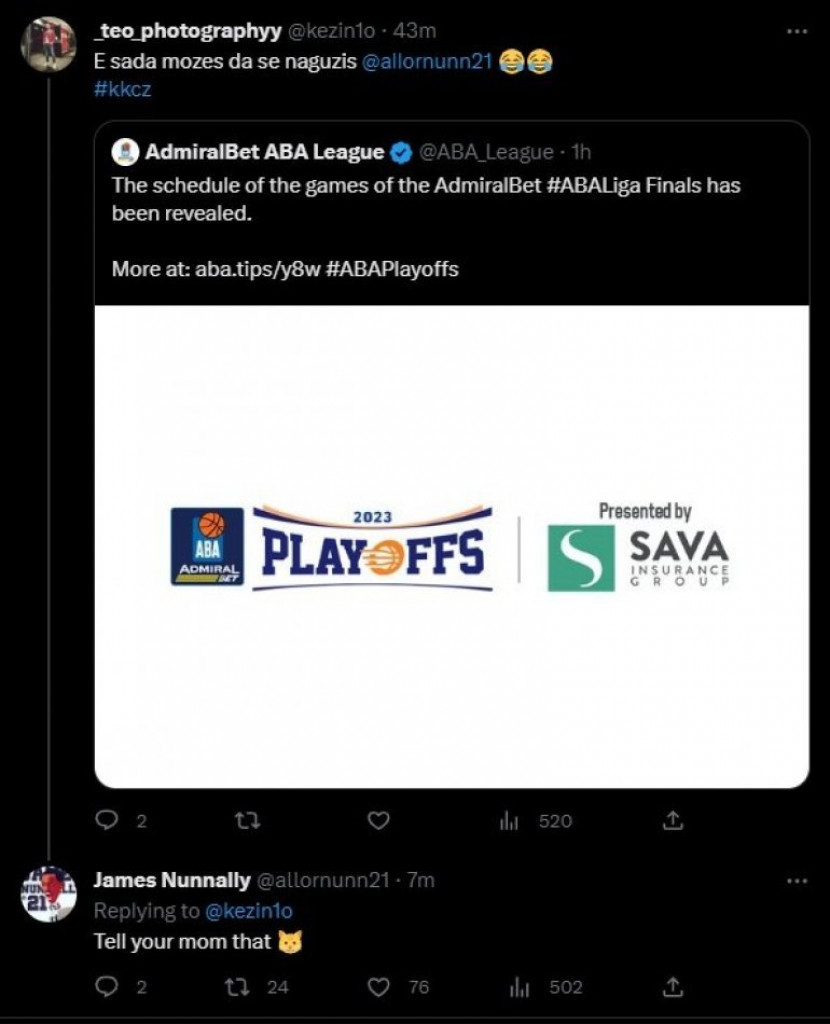
Task: Share James Nunnally's reply
Action: click(673, 987)
